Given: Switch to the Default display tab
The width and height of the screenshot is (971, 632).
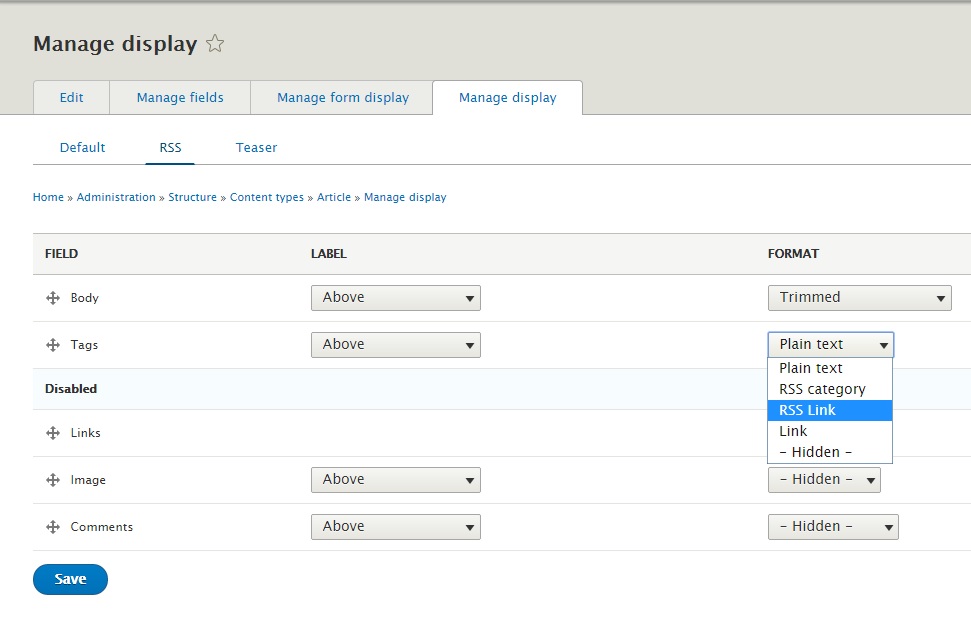Looking at the screenshot, I should 82,147.
